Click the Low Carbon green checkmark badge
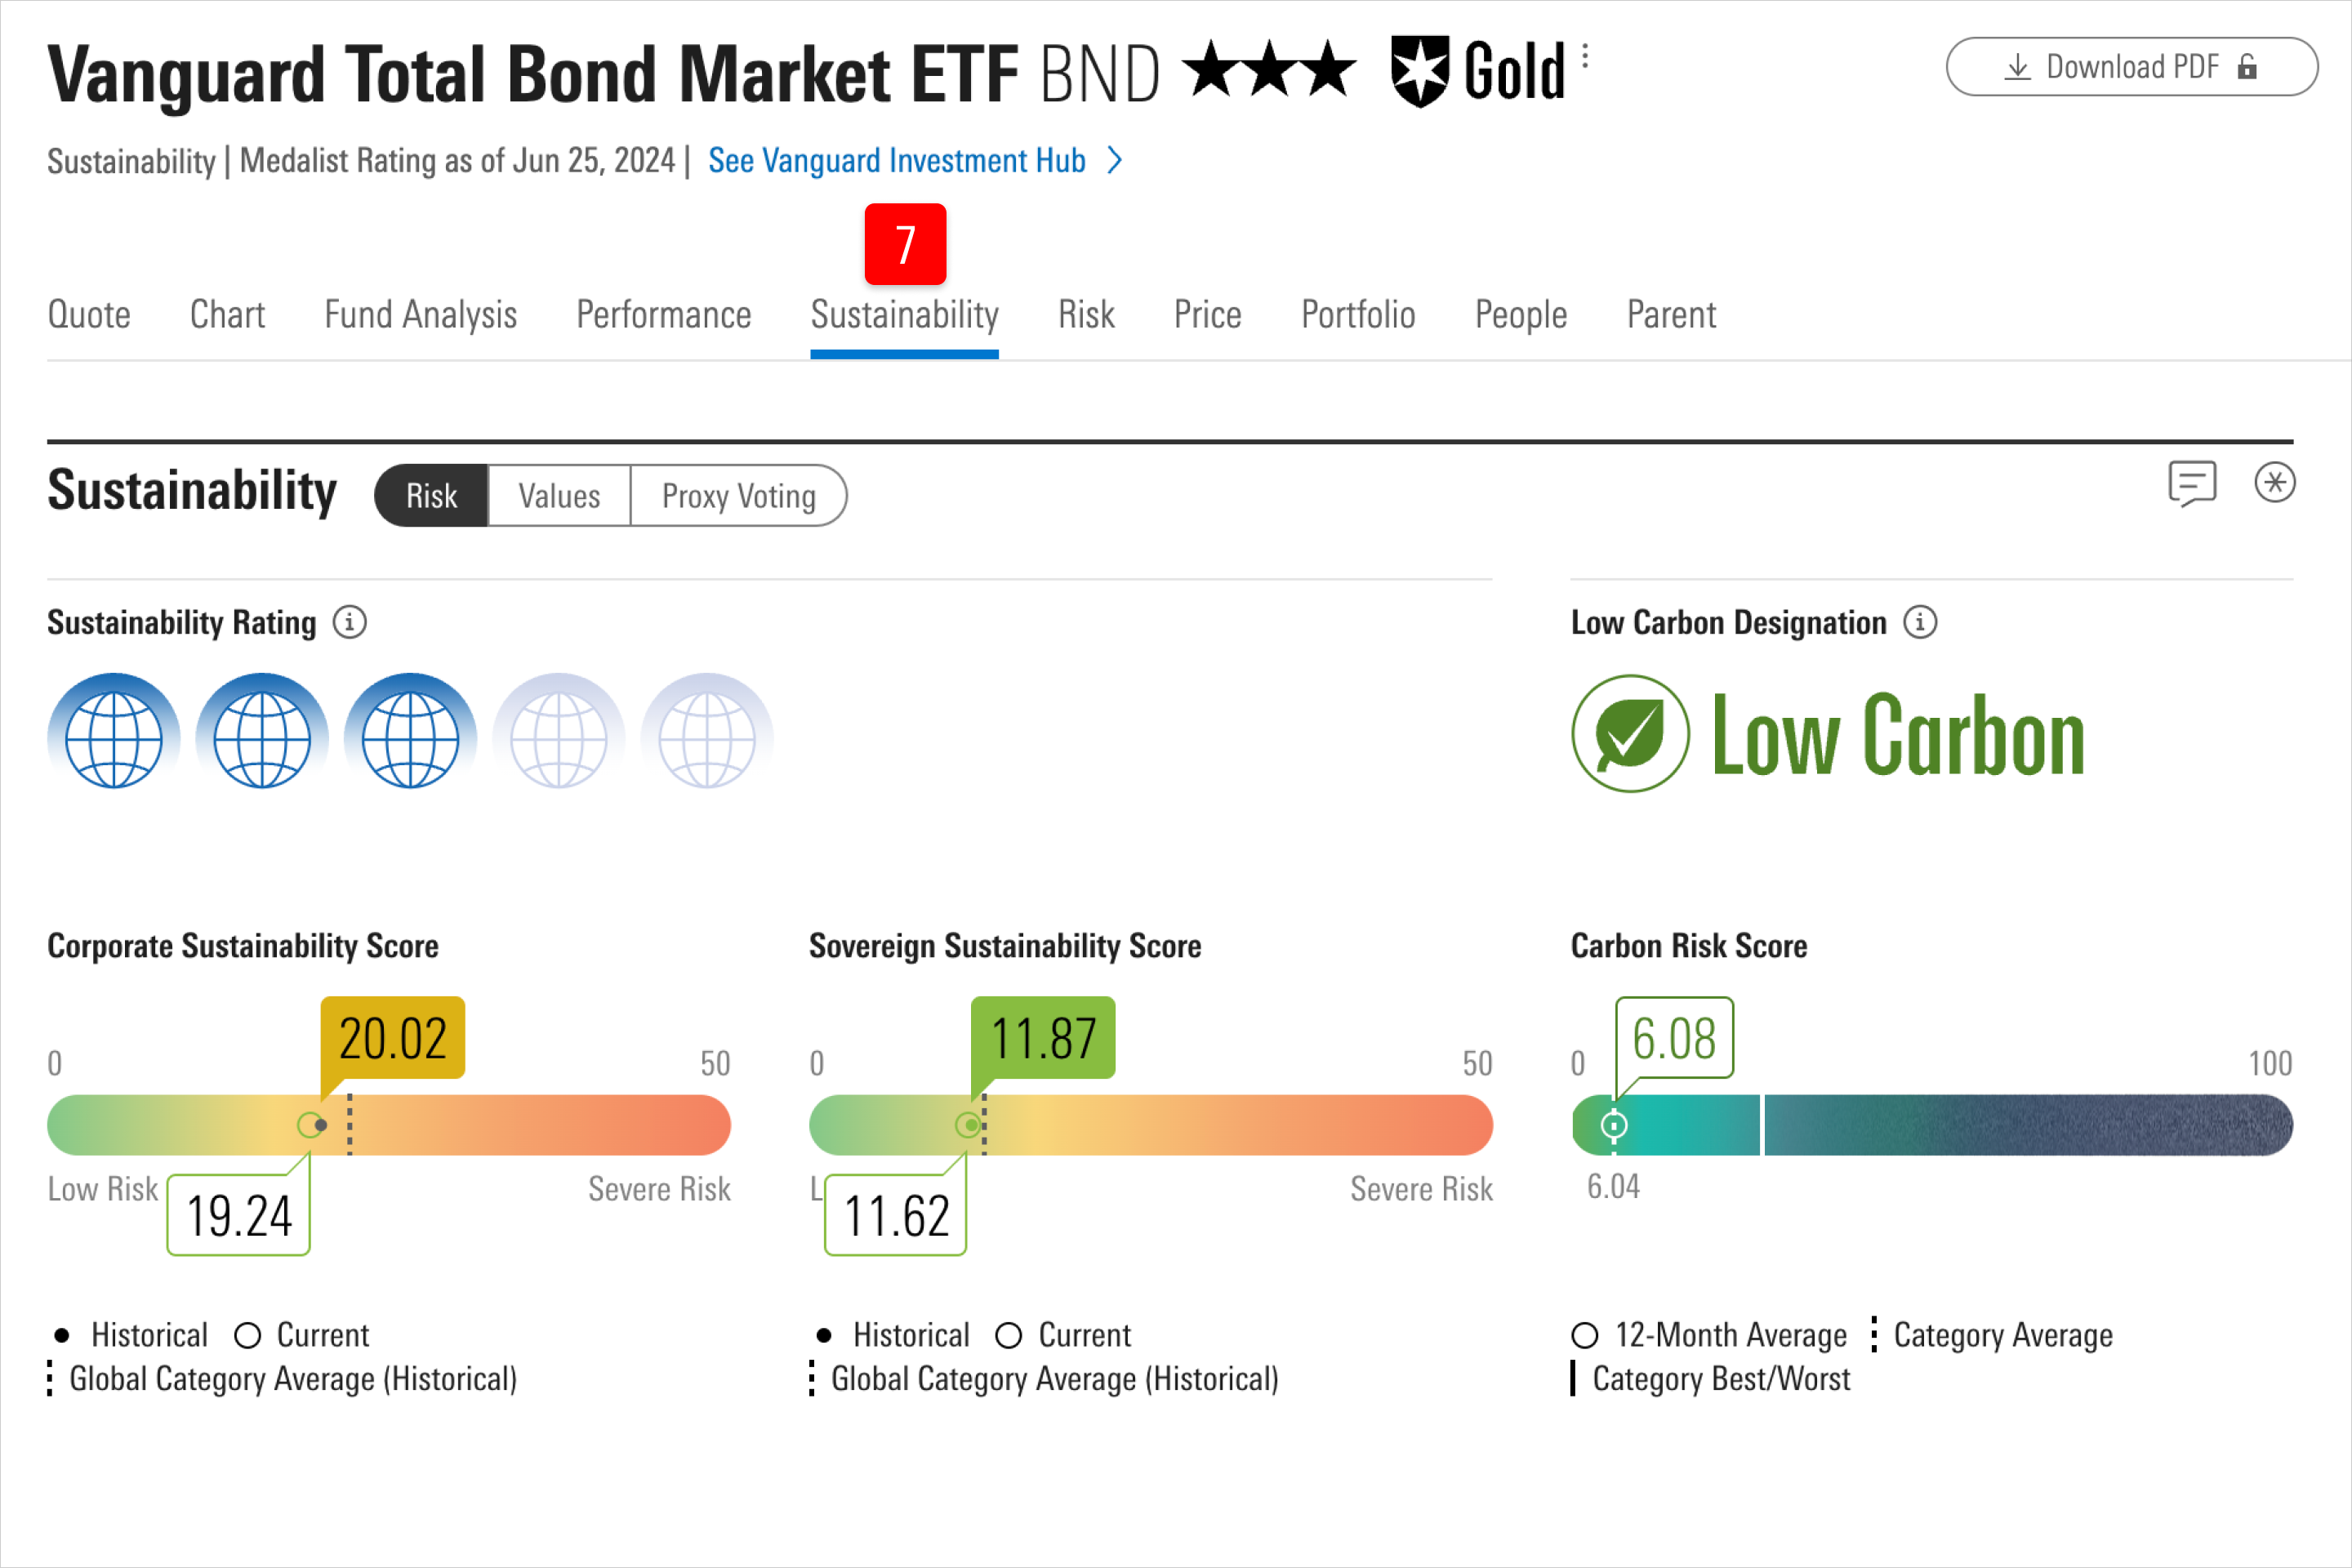This screenshot has height=1568, width=2352. tap(1630, 734)
